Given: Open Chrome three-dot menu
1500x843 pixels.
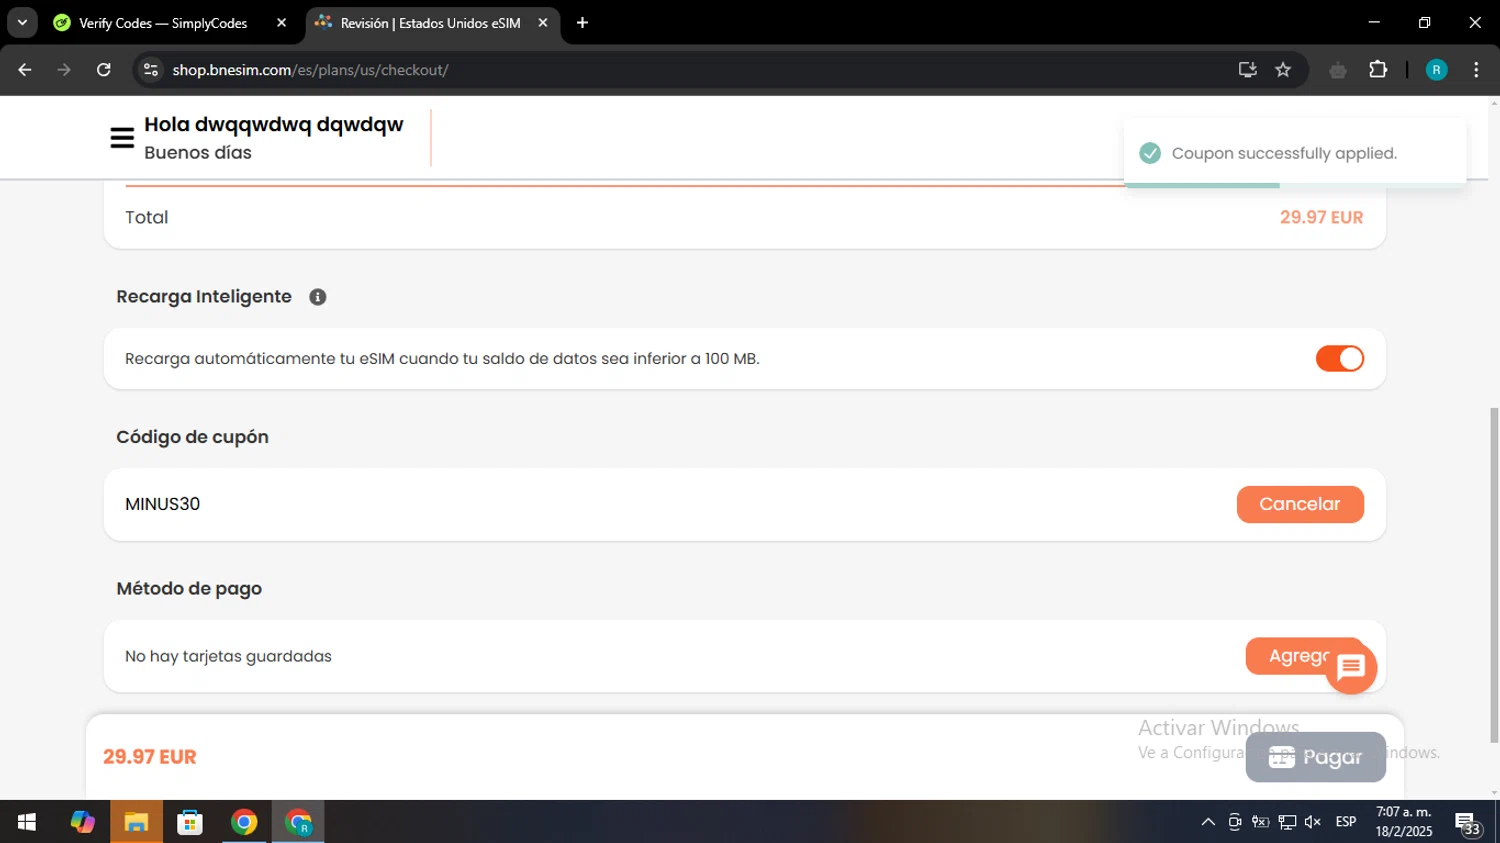Looking at the screenshot, I should click(1476, 70).
